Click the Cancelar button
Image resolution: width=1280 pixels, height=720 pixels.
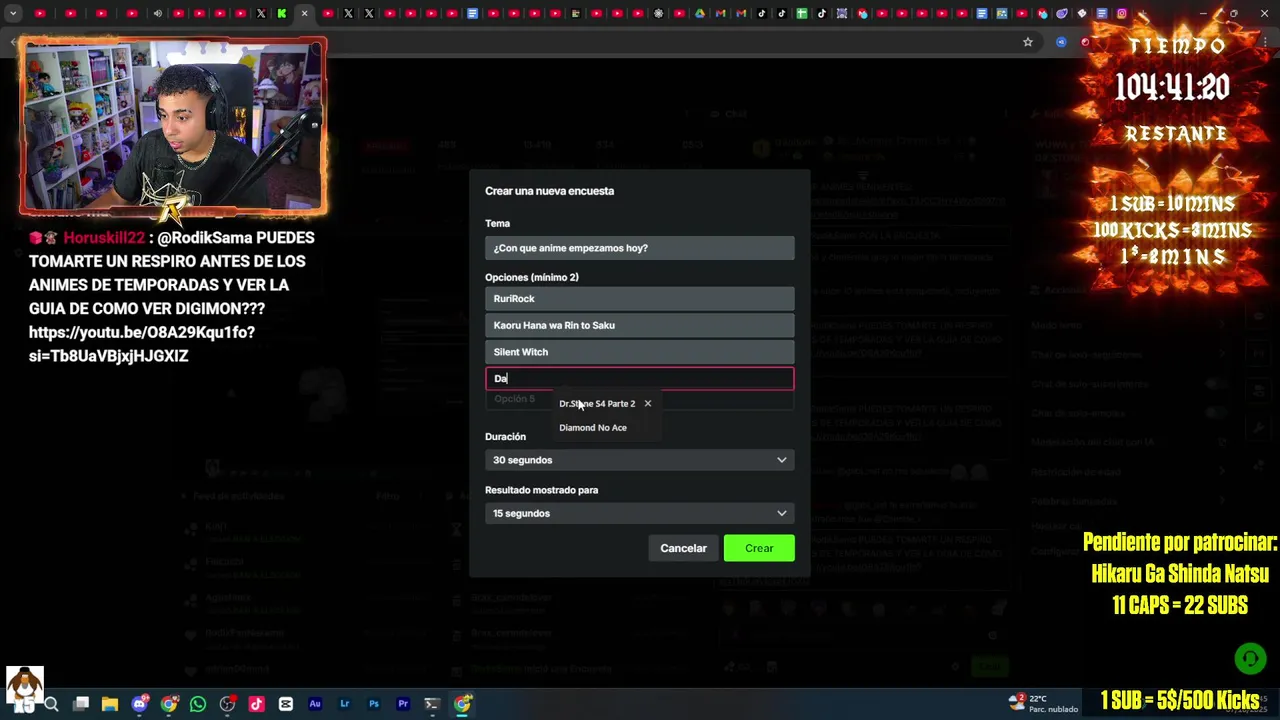click(683, 548)
